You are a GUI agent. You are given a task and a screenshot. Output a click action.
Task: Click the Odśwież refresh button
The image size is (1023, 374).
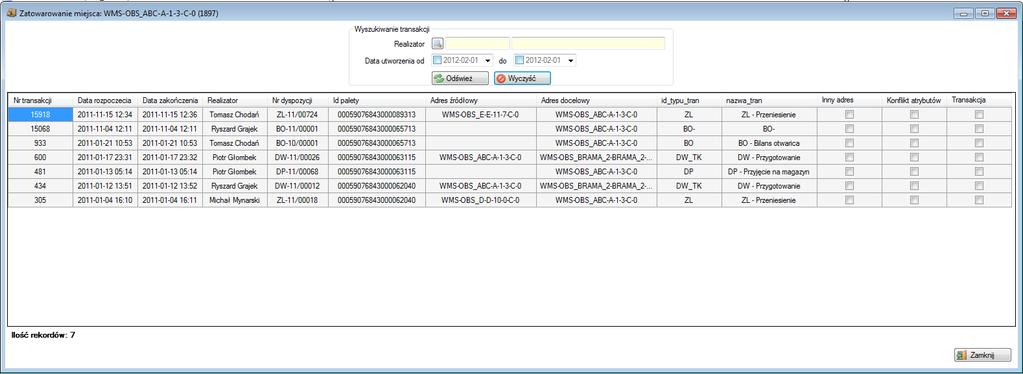(460, 78)
